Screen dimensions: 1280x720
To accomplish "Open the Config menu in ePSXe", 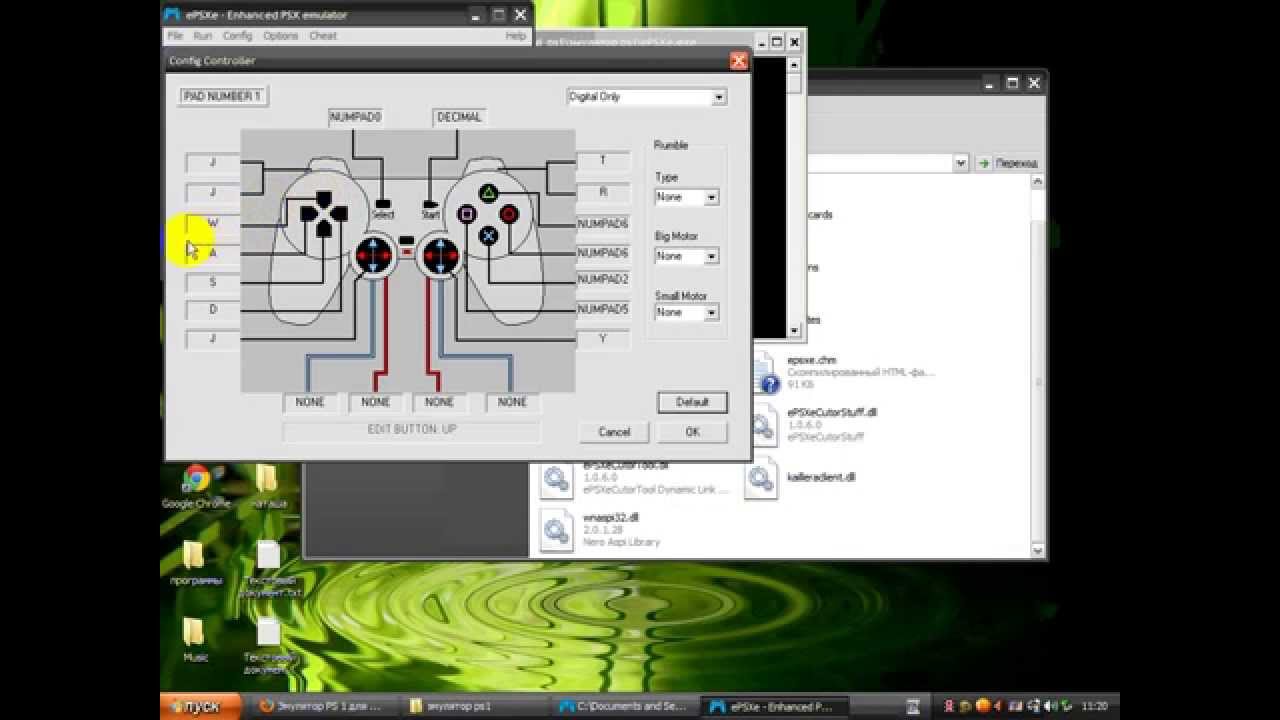I will pyautogui.click(x=237, y=36).
